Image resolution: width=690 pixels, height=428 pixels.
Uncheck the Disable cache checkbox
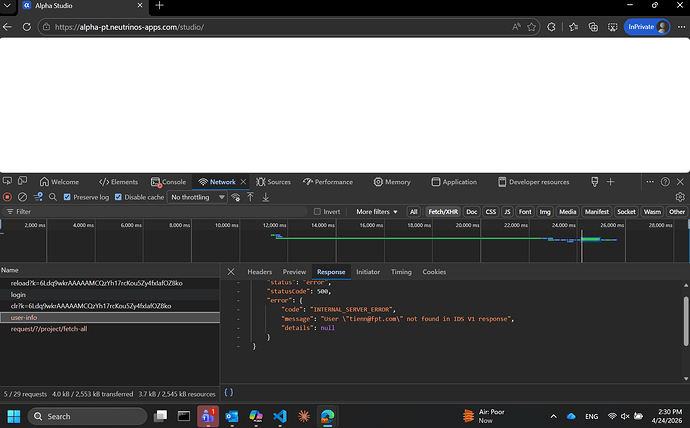click(x=118, y=197)
